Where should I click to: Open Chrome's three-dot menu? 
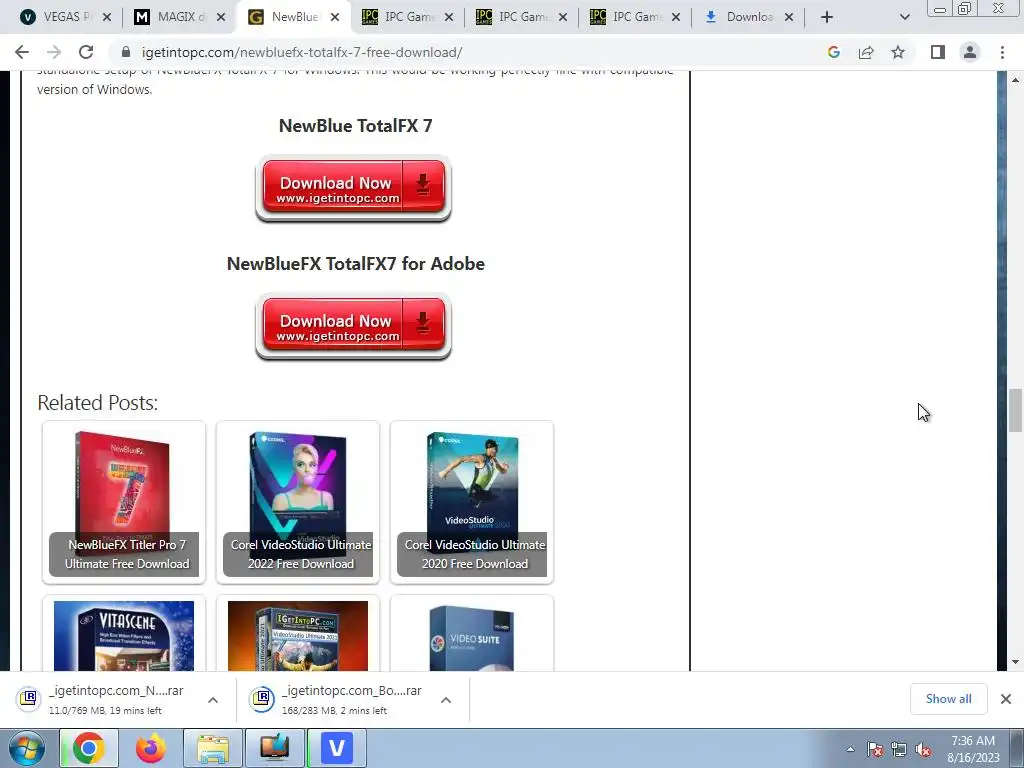1002,52
